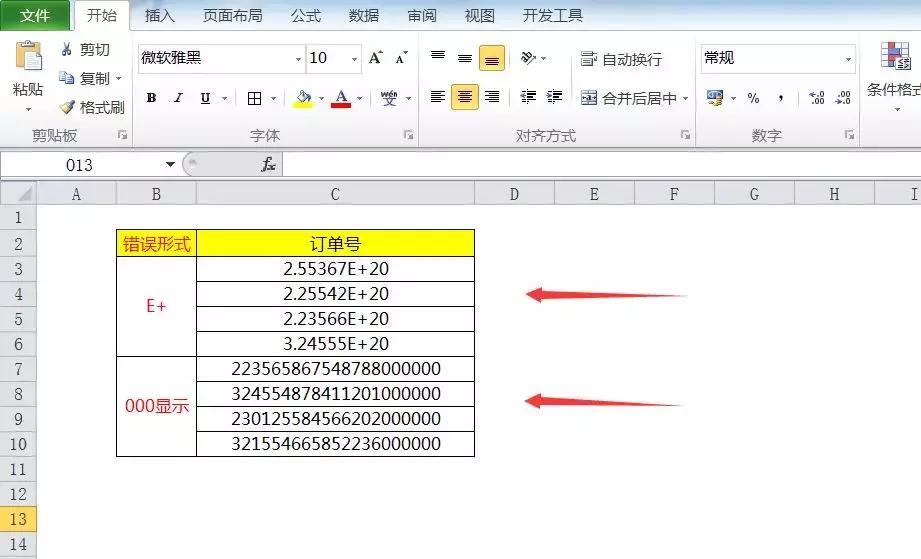Align text right
Screen dimensions: 921x559
point(492,97)
